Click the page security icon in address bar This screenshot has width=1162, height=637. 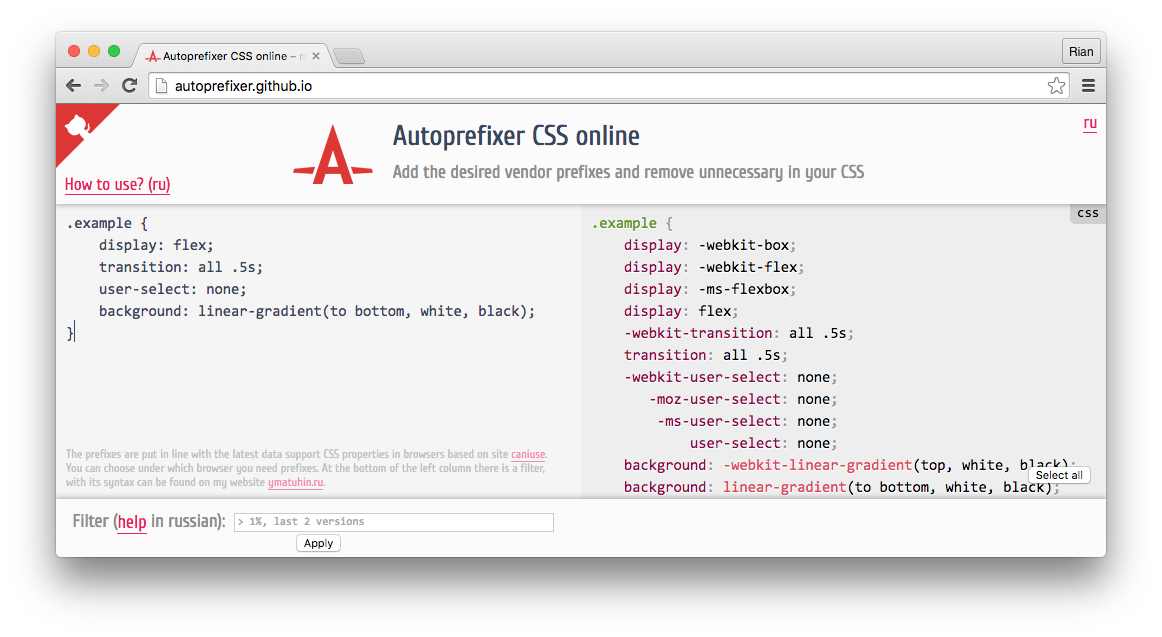pos(161,86)
